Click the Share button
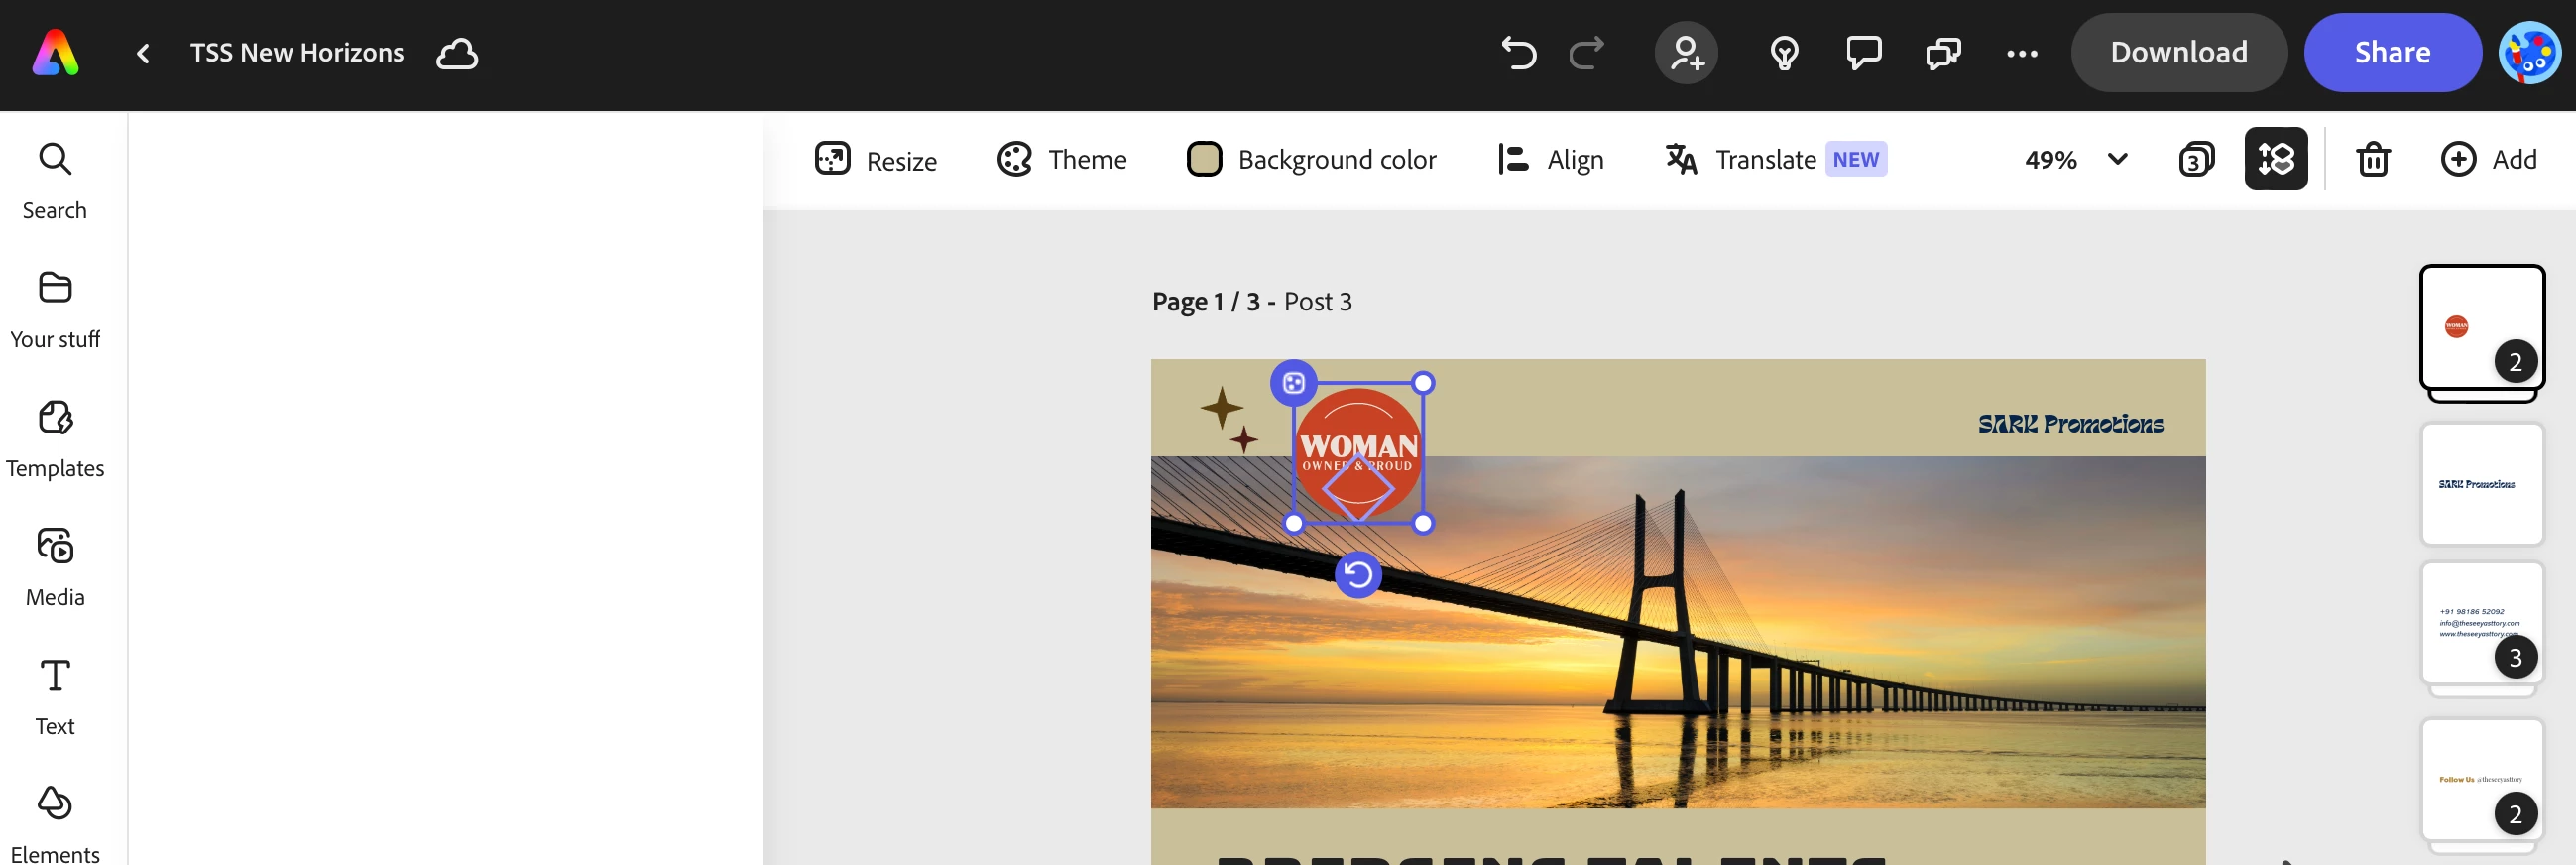Screen dimensions: 2576x865 click(x=2392, y=53)
